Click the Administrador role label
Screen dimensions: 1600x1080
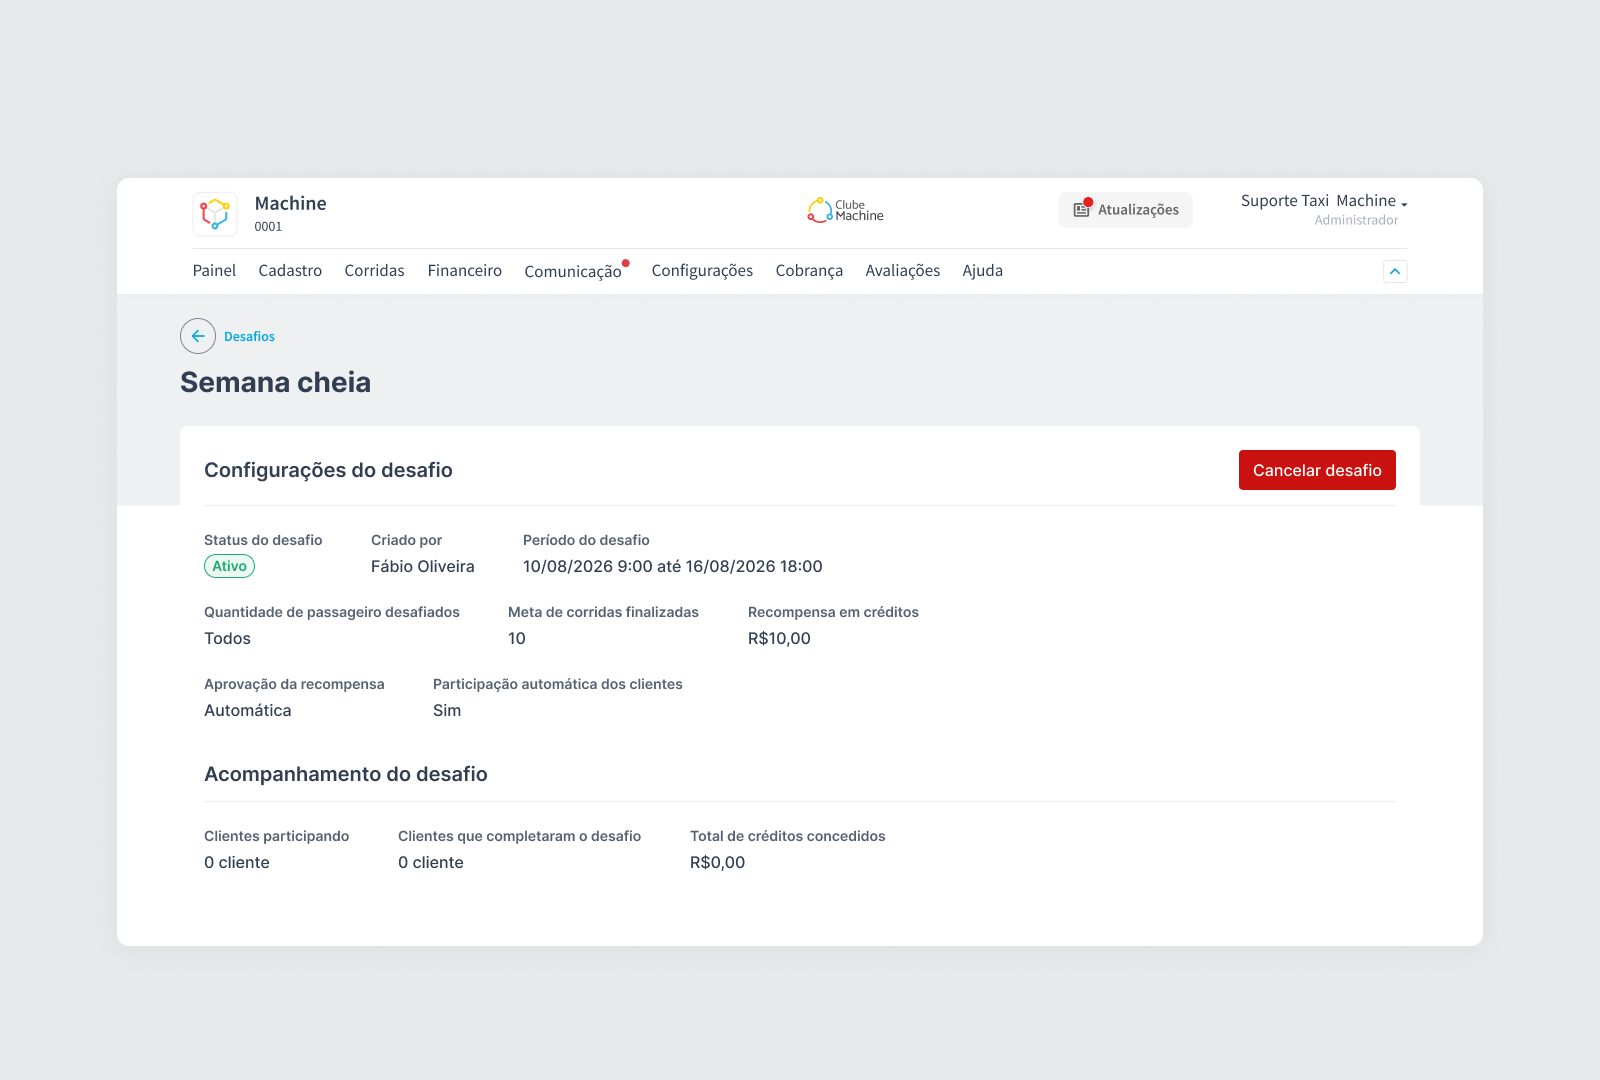tap(1356, 220)
